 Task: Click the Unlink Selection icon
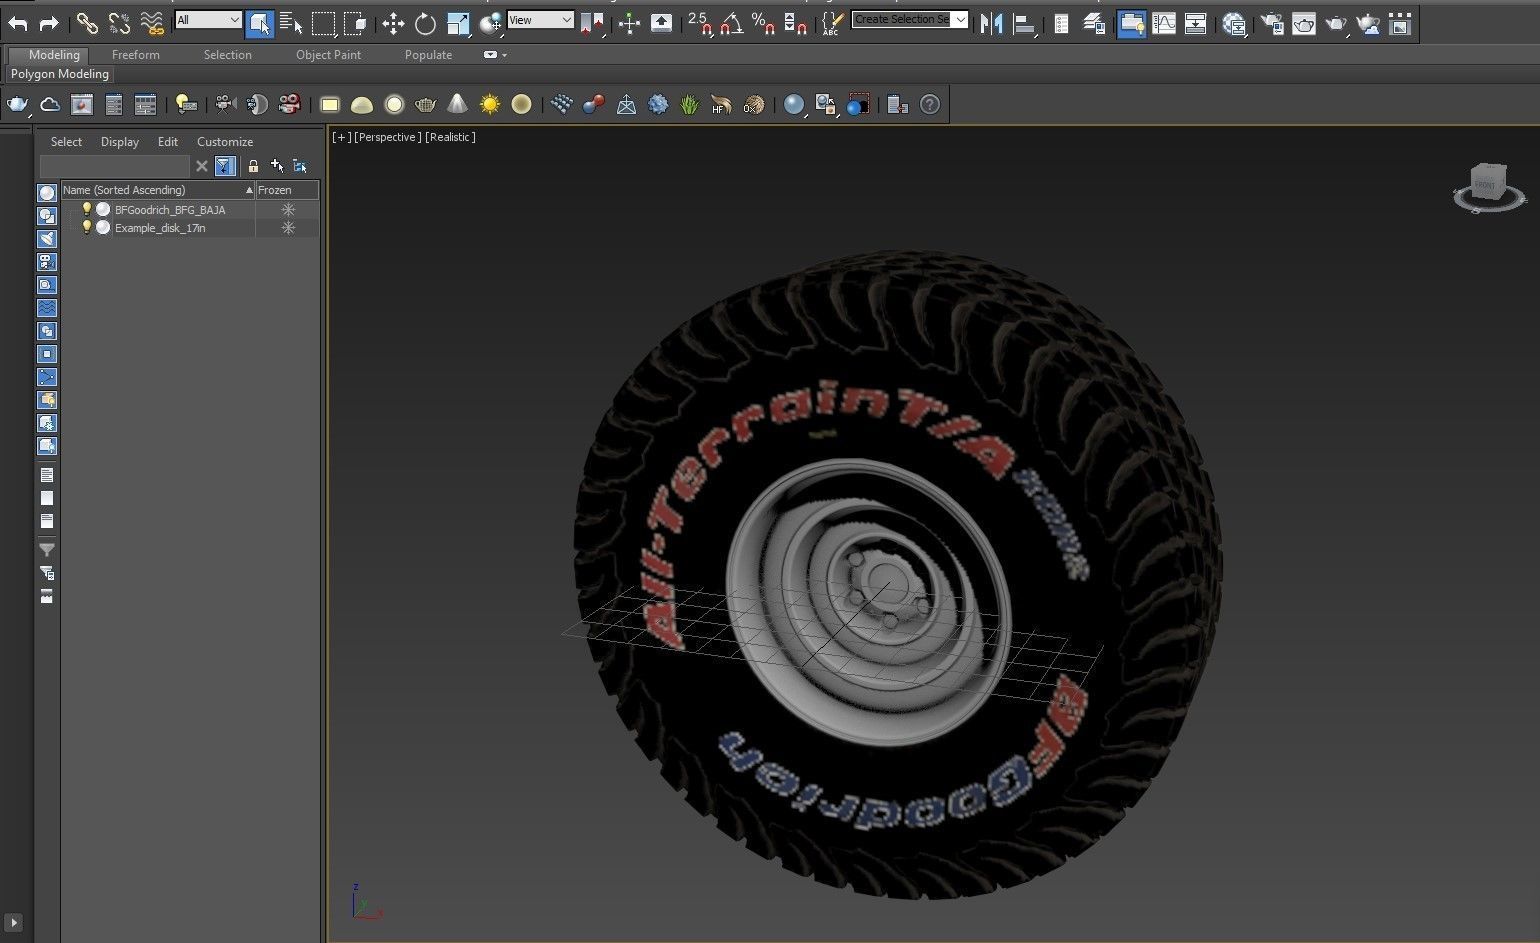[x=119, y=23]
